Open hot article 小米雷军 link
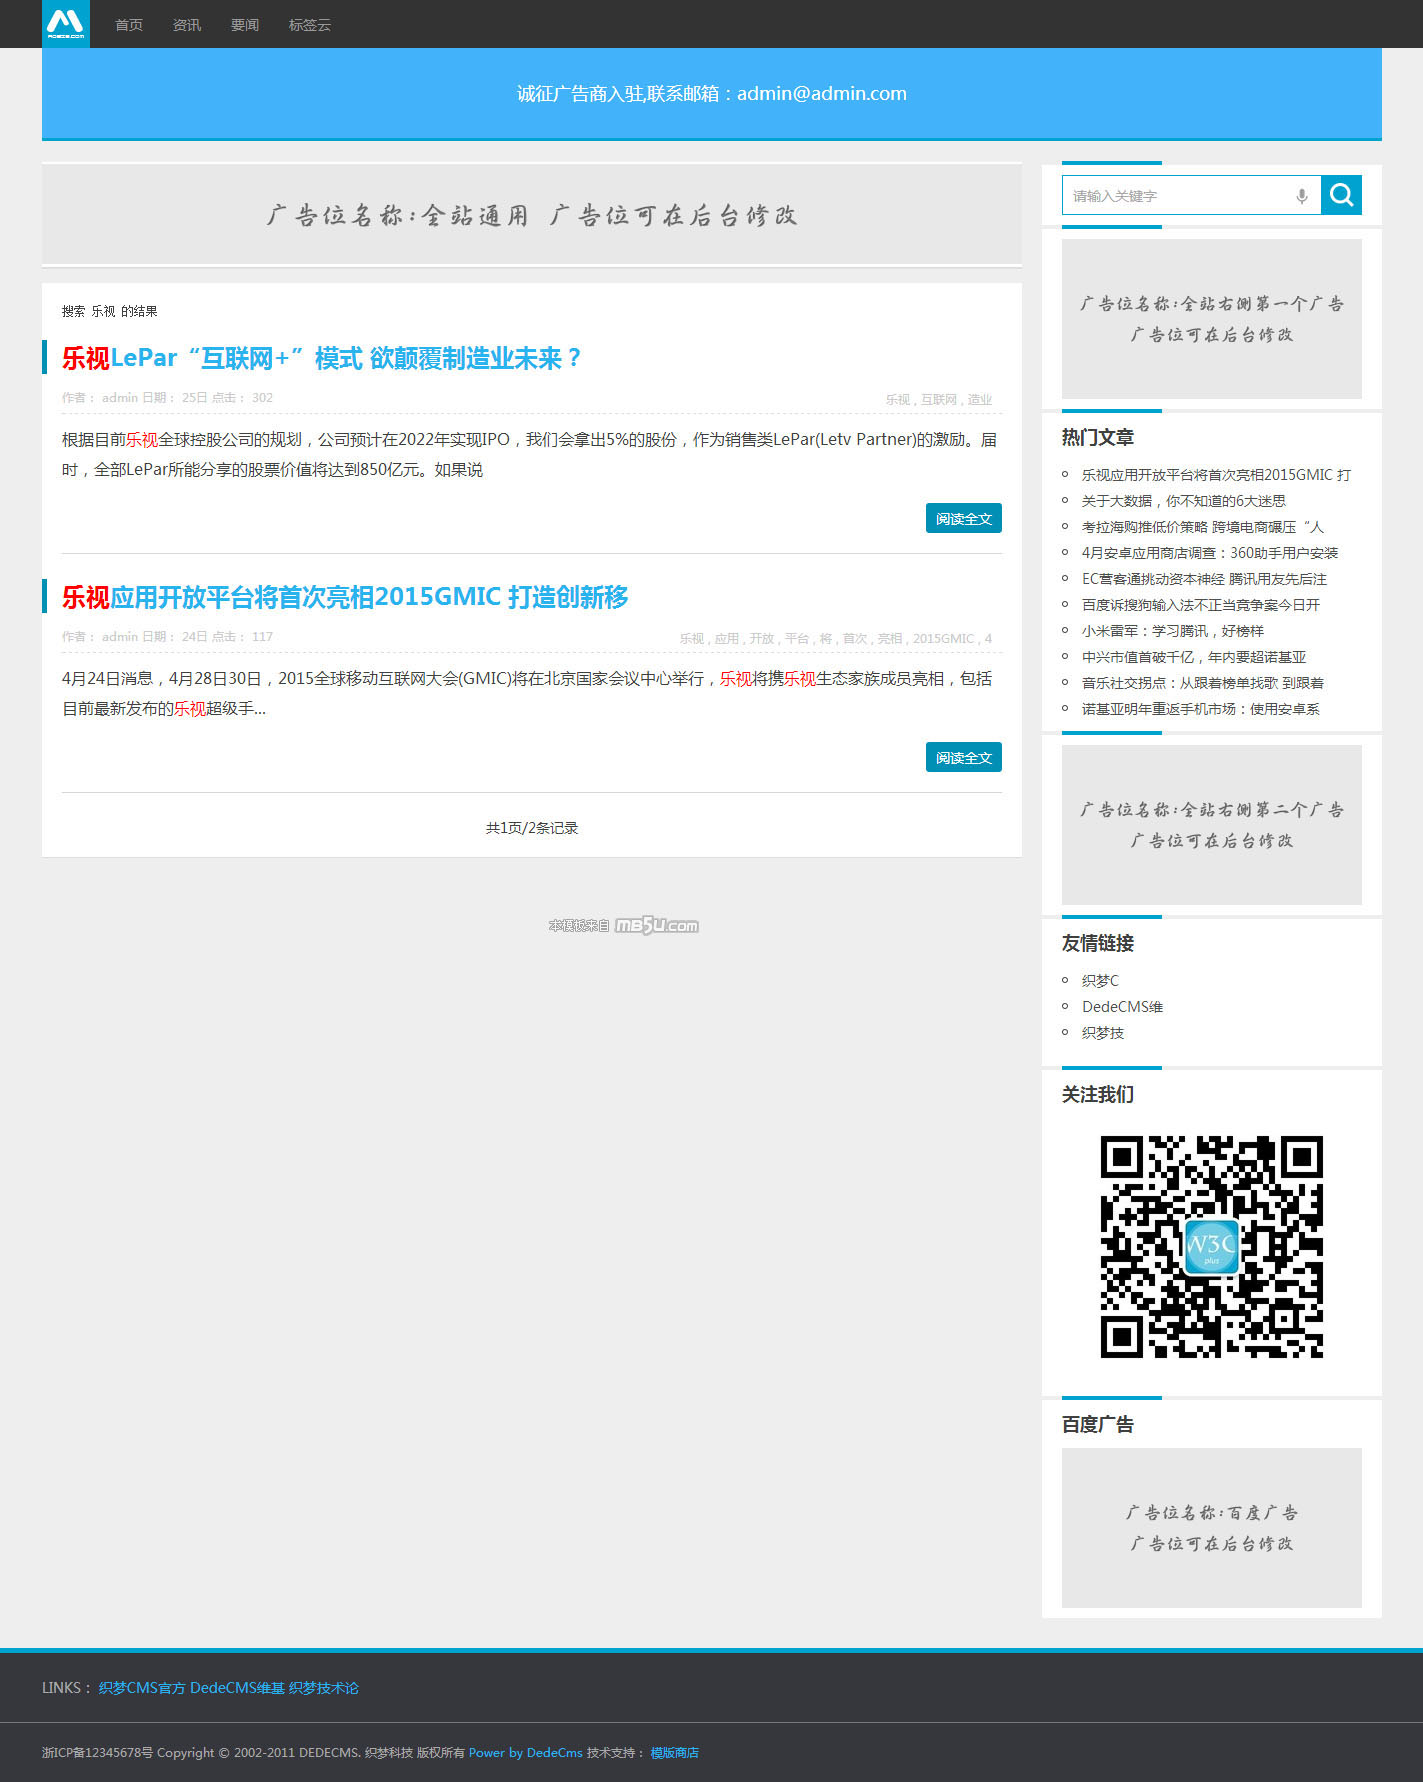Screen dimensions: 1423x1782 [x=1172, y=631]
